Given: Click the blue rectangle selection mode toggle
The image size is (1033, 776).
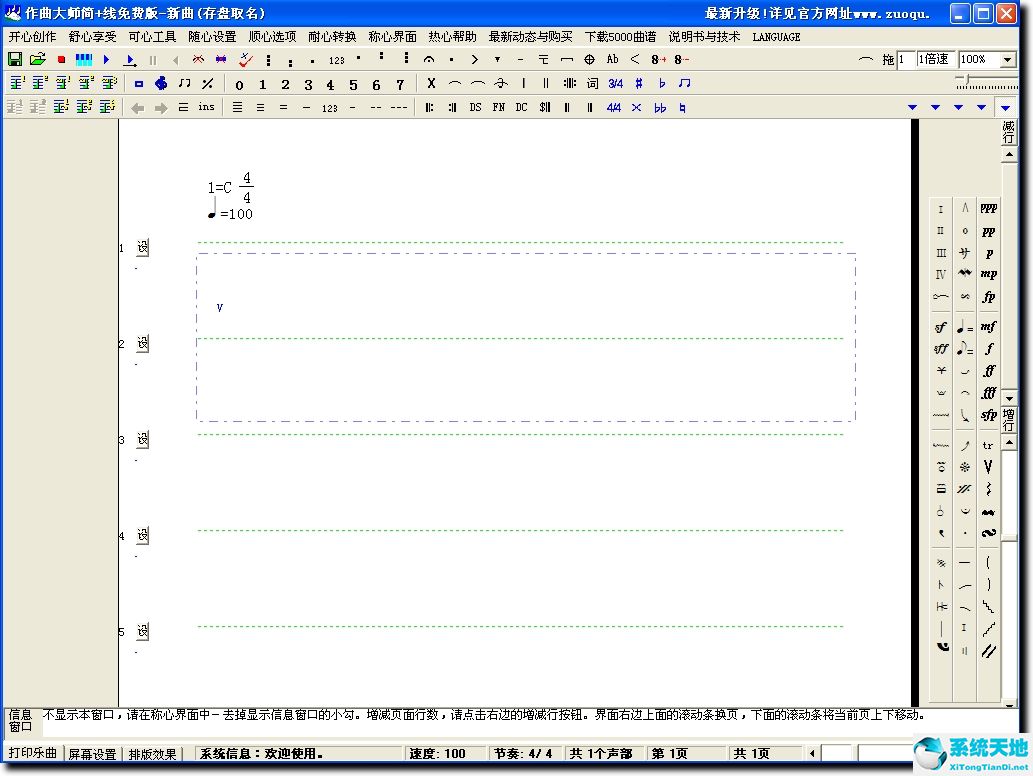Looking at the screenshot, I should 138,84.
